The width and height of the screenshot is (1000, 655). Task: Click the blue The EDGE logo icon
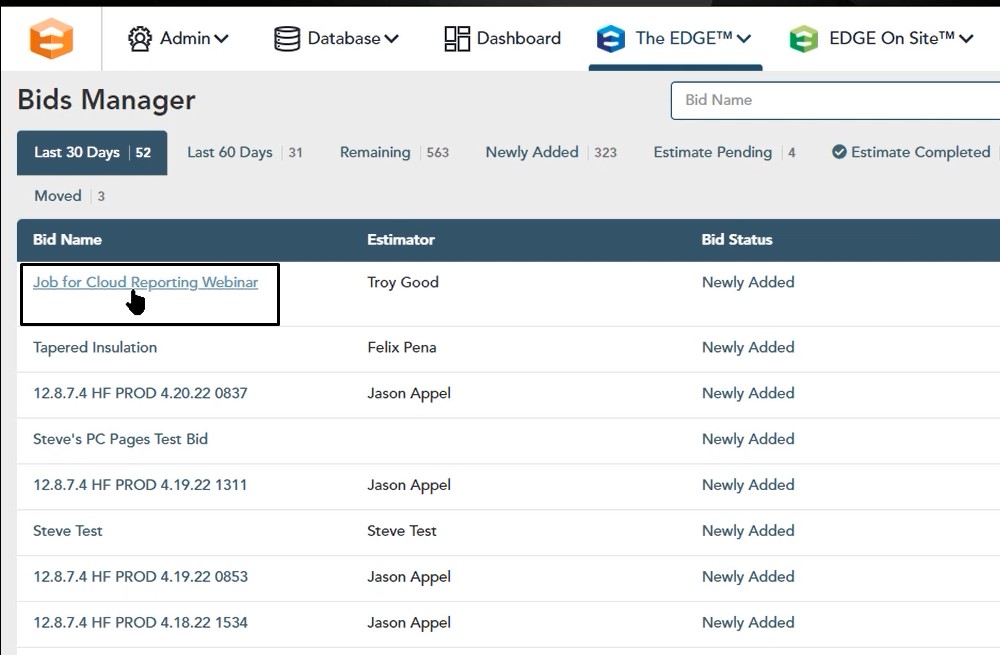click(x=610, y=39)
